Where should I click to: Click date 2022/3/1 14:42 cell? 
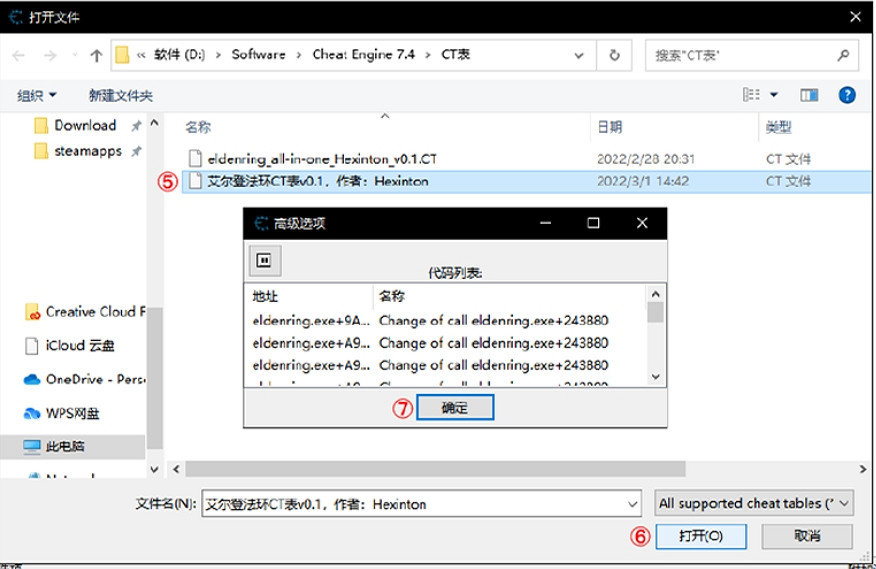click(x=642, y=181)
